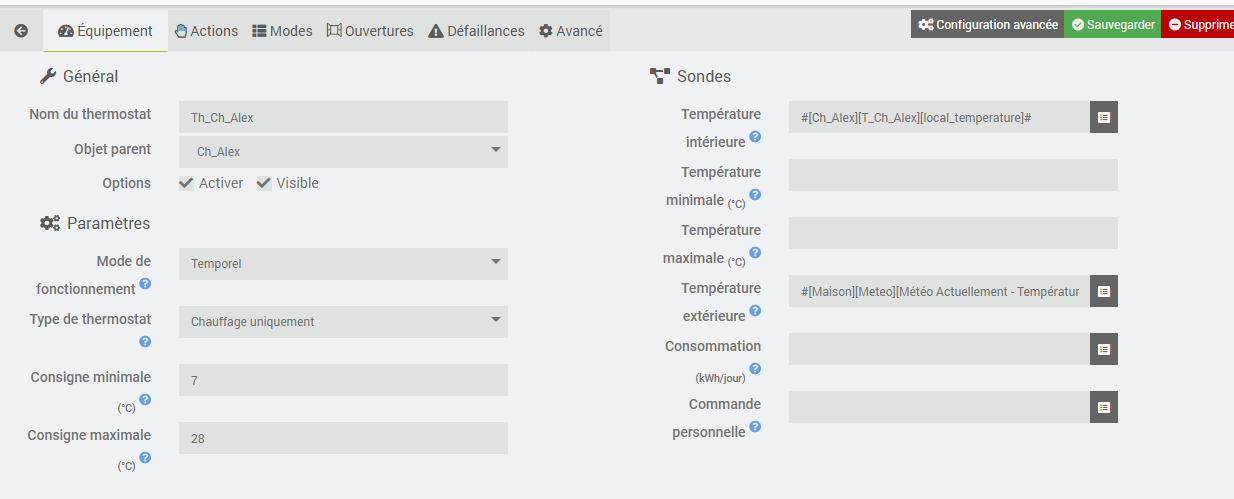Expand the Objet parent dropdown
Screen dimensions: 1234x499
click(x=343, y=152)
